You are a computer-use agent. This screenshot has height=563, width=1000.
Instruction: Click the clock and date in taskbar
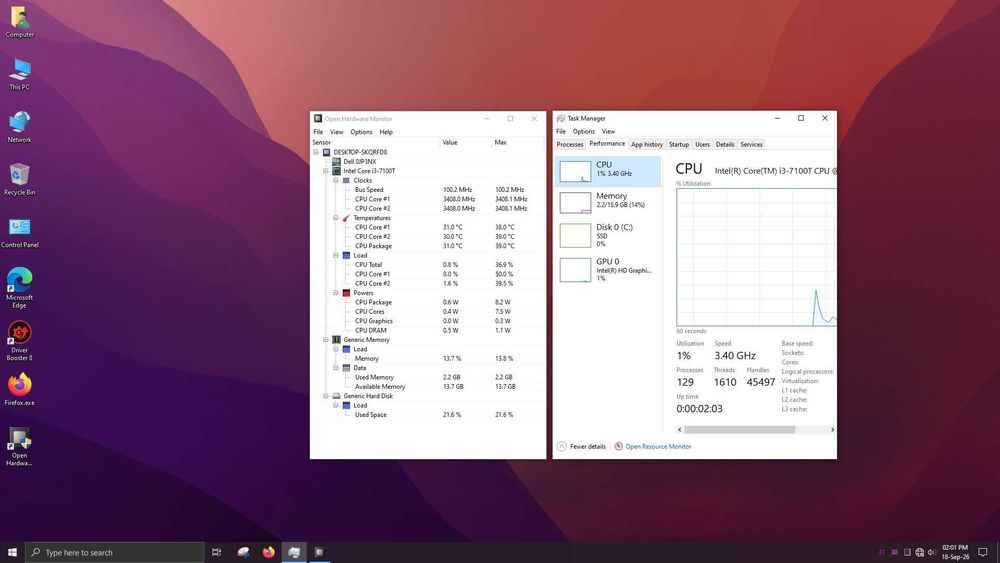[955, 552]
